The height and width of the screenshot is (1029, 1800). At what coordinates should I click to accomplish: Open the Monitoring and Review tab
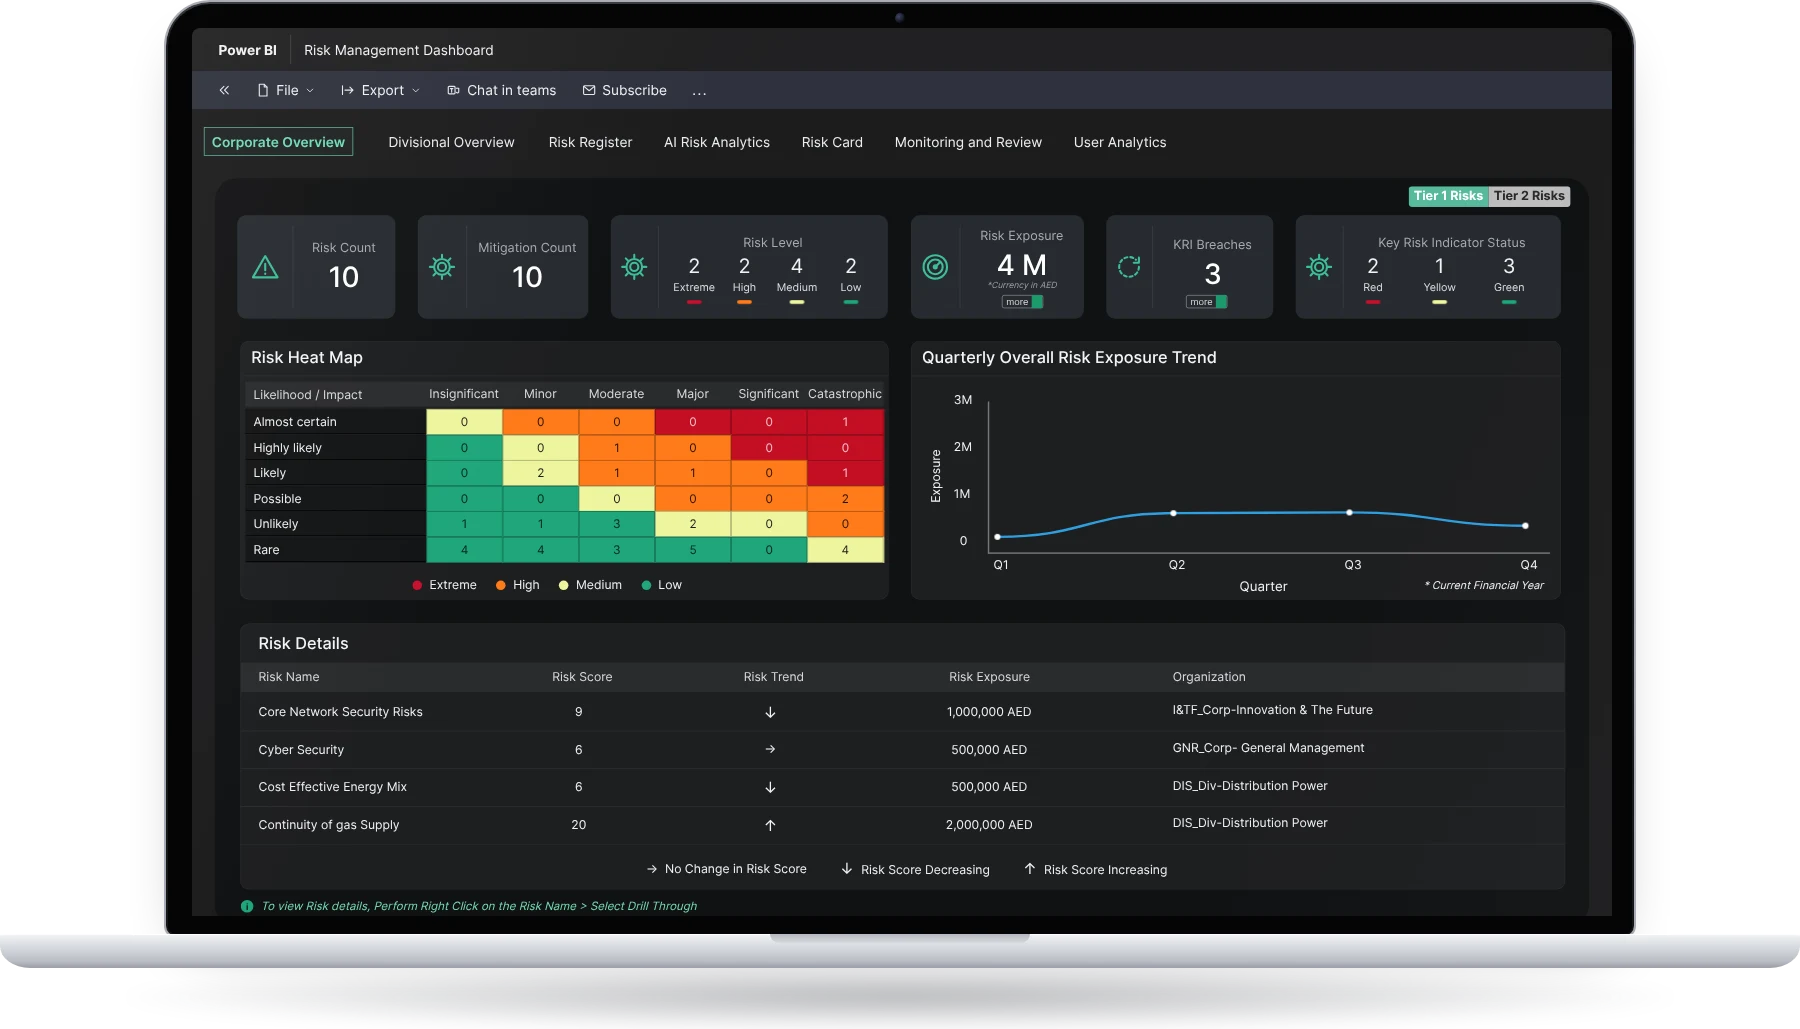[x=968, y=142]
